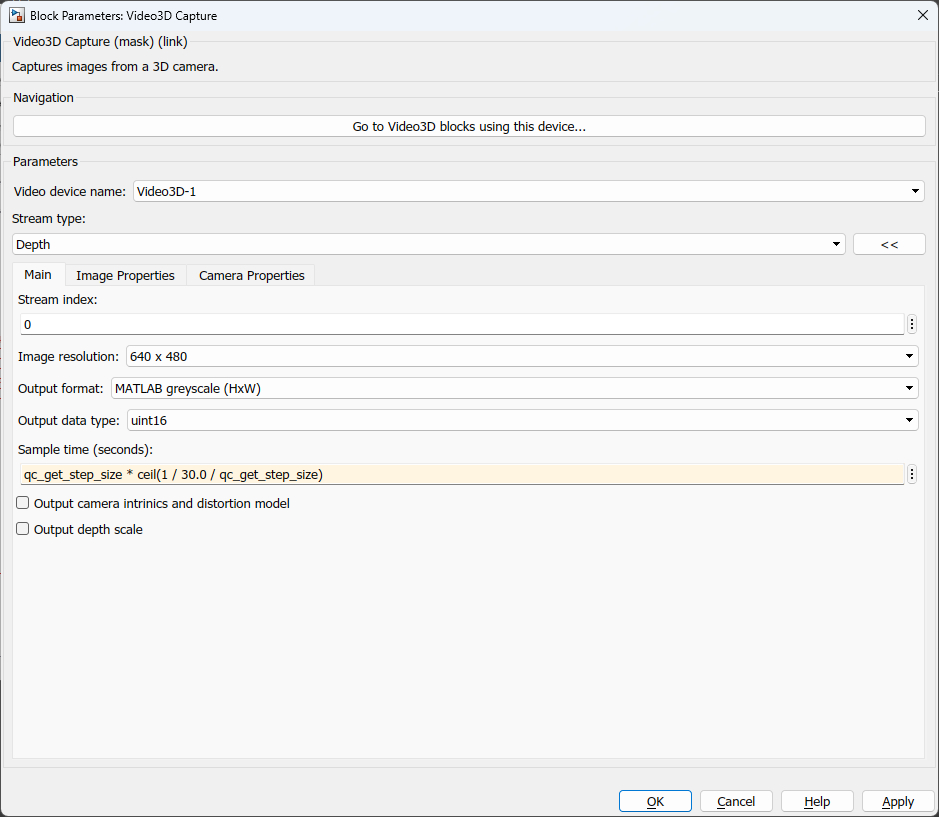
Task: Click the Video3D block icon in title bar
Action: 16,15
